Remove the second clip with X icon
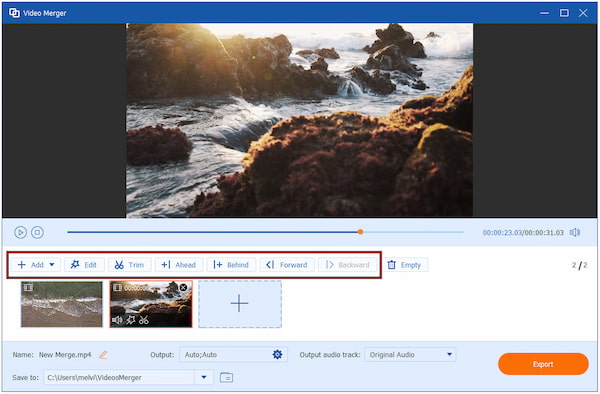The image size is (600, 394). pos(183,288)
